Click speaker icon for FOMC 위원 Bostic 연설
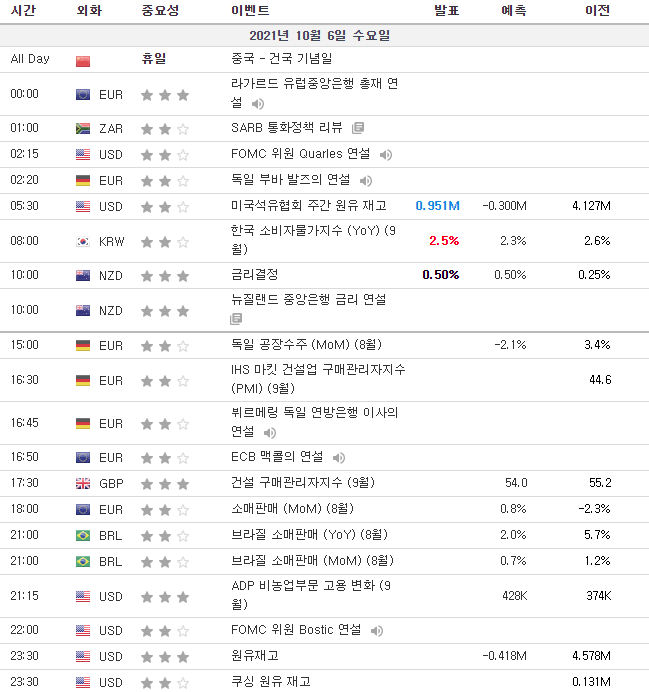Screen dimensions: 649x692 377,631
